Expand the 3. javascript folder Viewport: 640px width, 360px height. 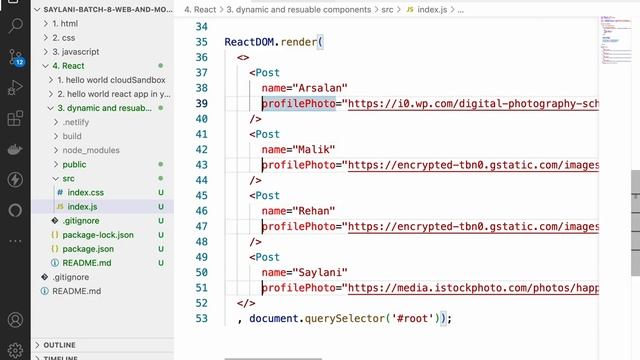click(x=102, y=52)
